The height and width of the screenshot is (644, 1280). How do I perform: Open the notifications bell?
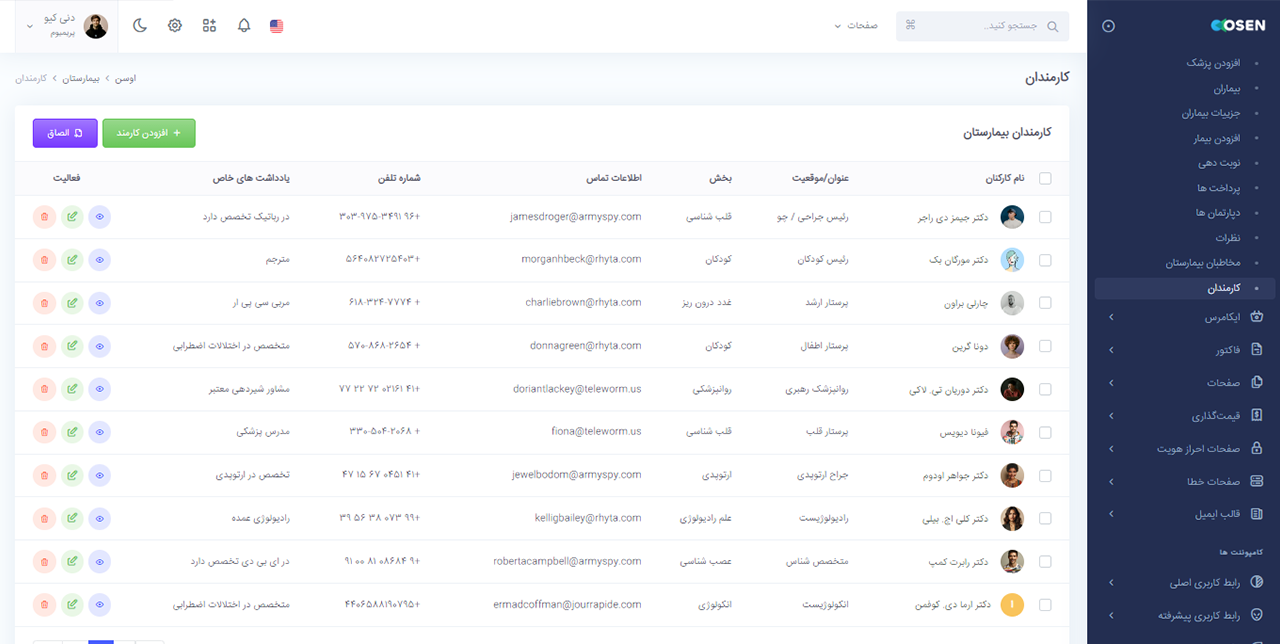[x=243, y=25]
